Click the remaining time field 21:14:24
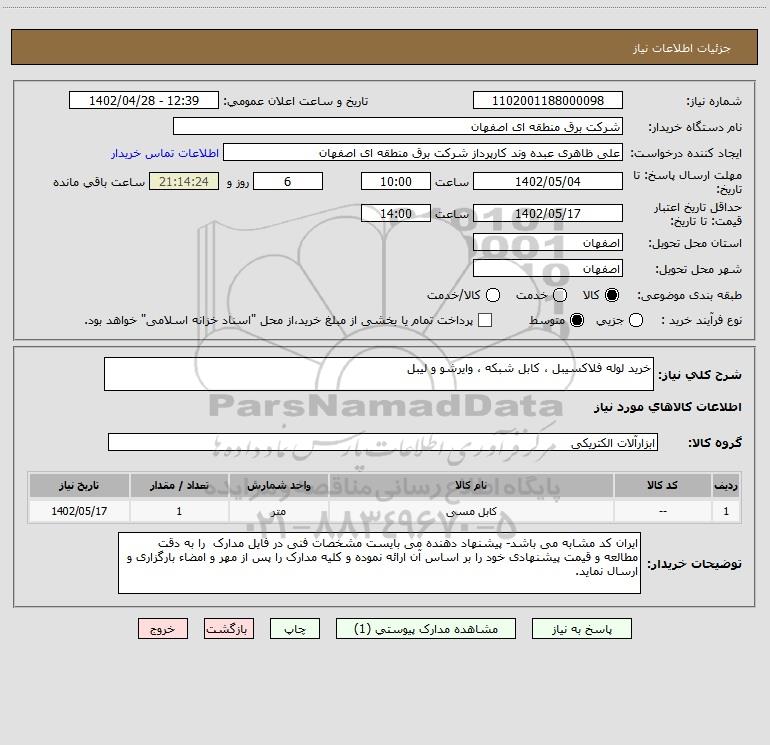The image size is (770, 745). 184,181
